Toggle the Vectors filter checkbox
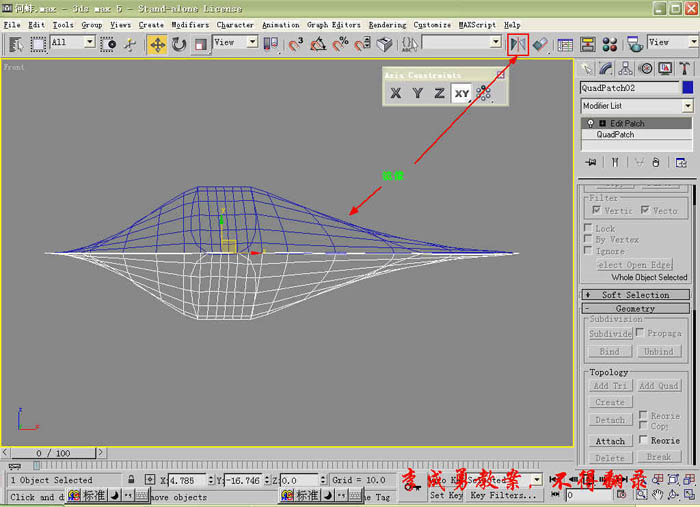This screenshot has height=507, width=700. (x=645, y=209)
